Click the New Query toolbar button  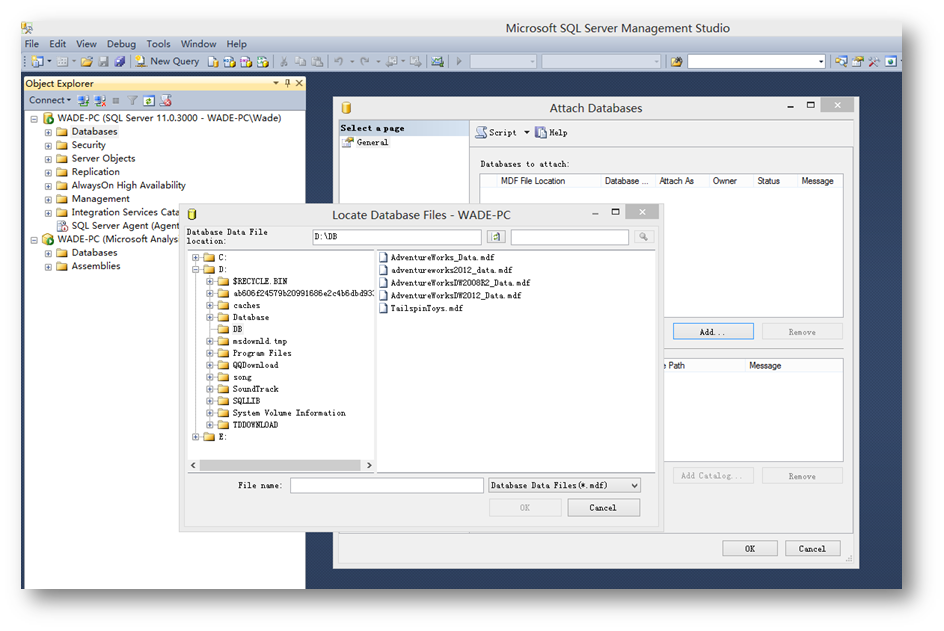167,62
